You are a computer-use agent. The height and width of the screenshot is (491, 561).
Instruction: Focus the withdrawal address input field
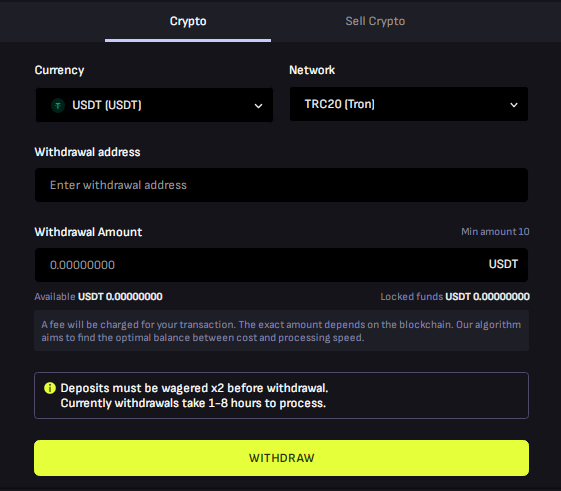(282, 185)
